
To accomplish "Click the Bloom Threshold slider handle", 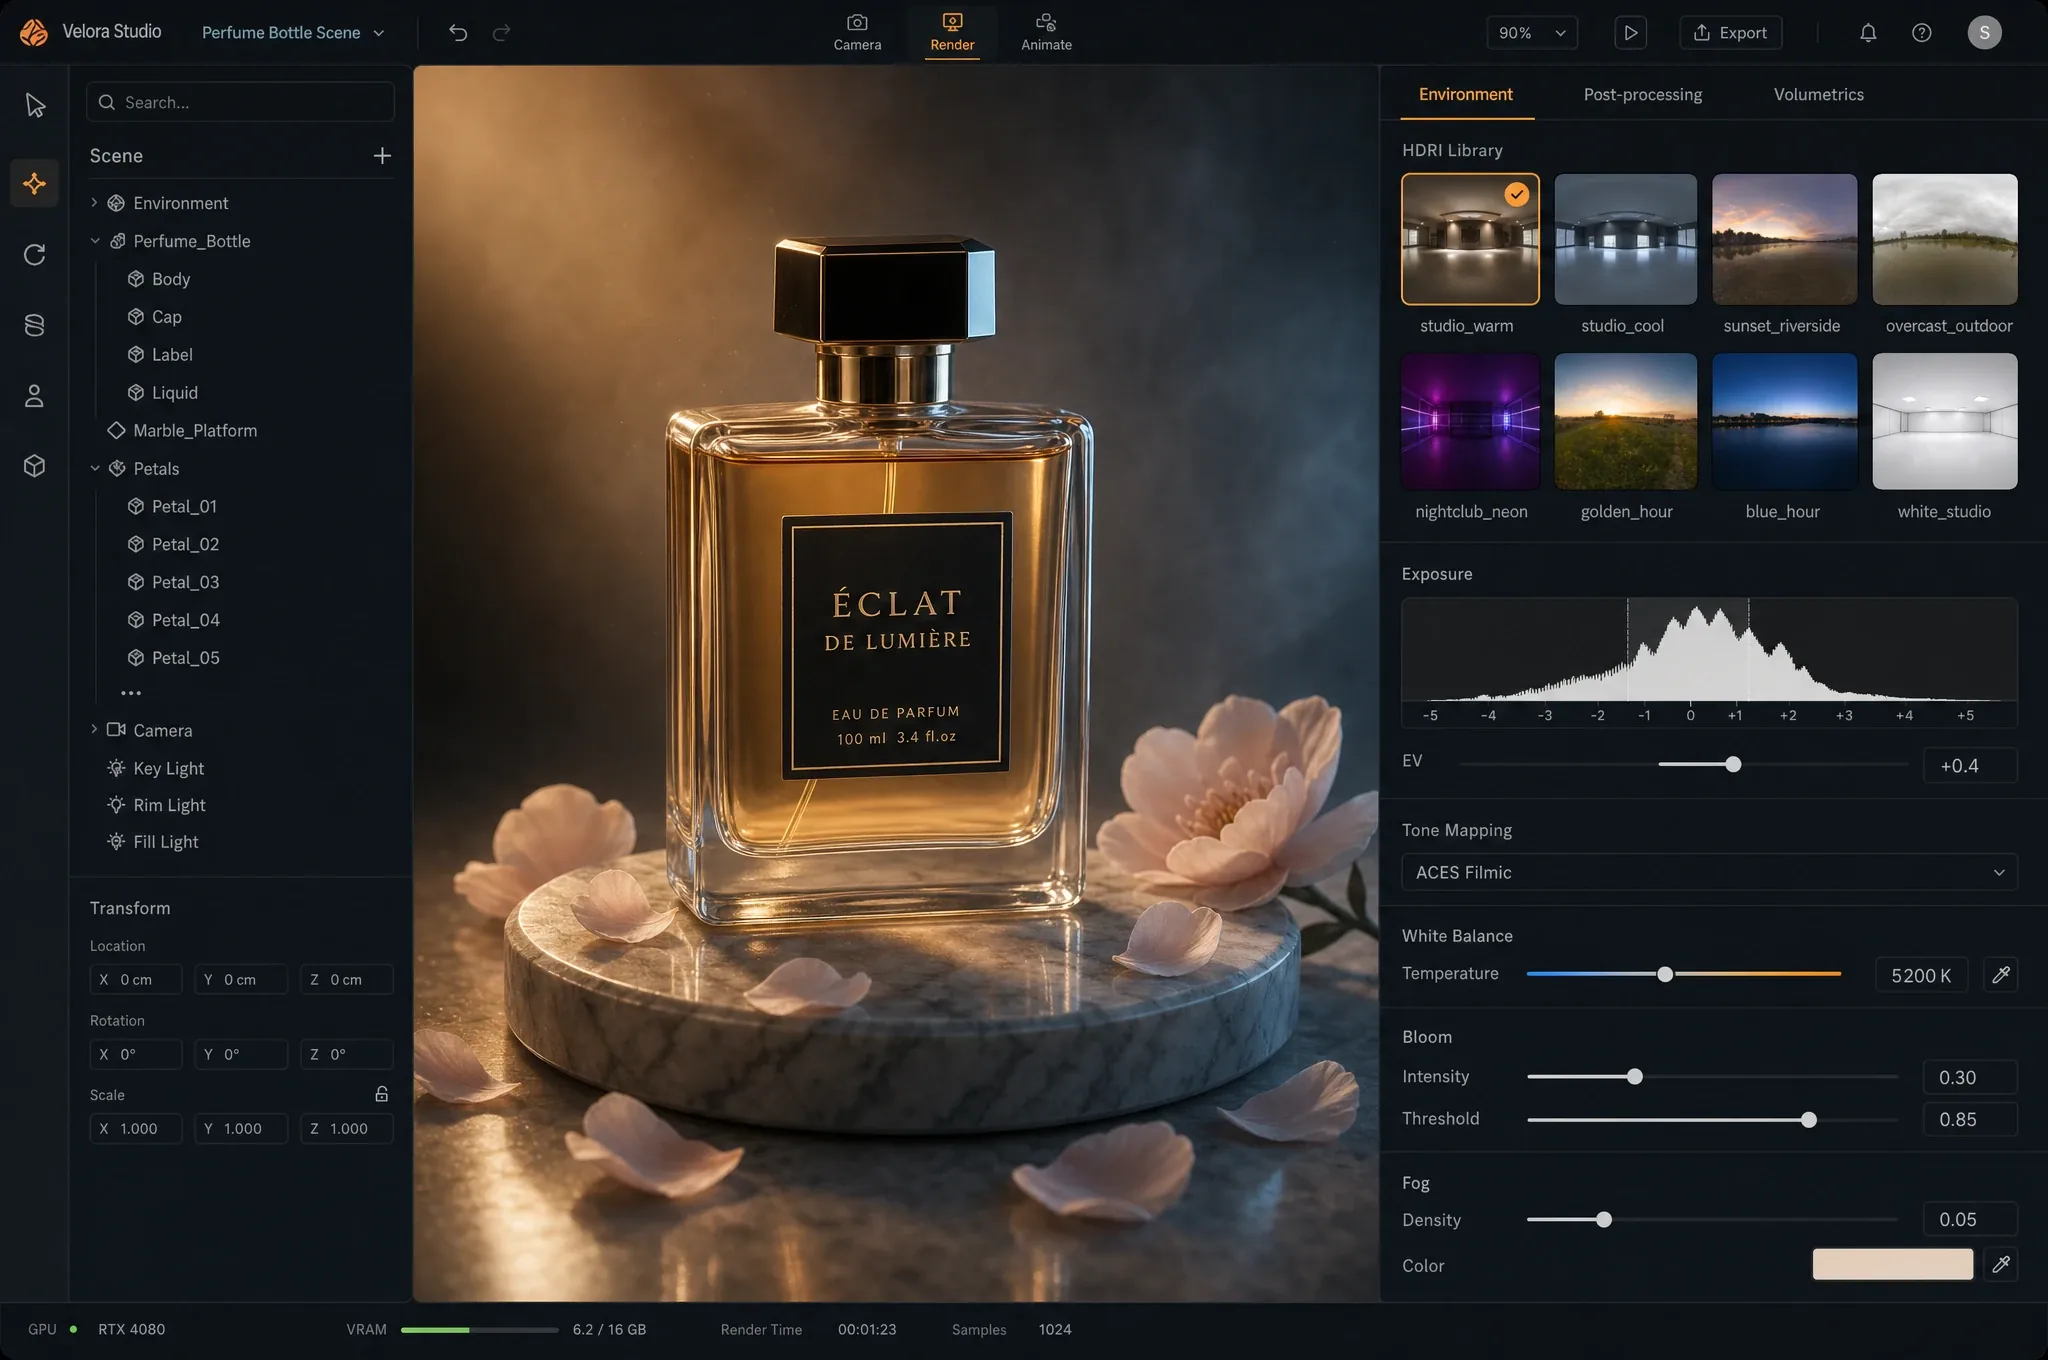I will click(x=1808, y=1120).
